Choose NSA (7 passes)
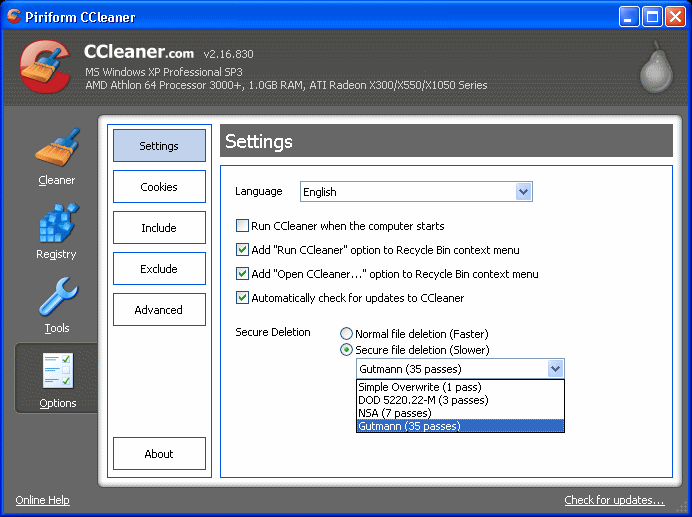This screenshot has width=692, height=517. click(x=460, y=413)
